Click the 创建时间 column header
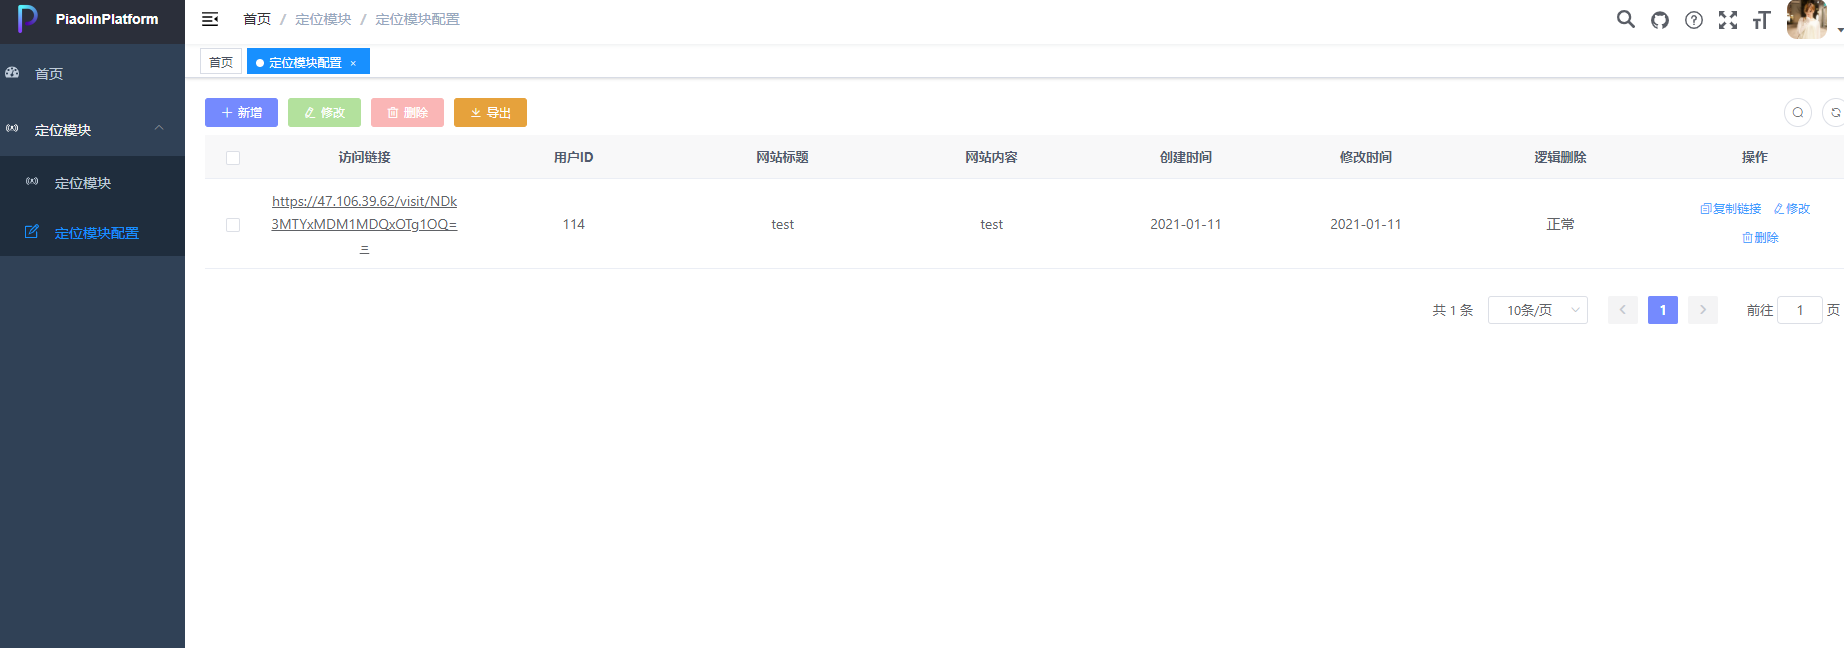 pos(1186,157)
